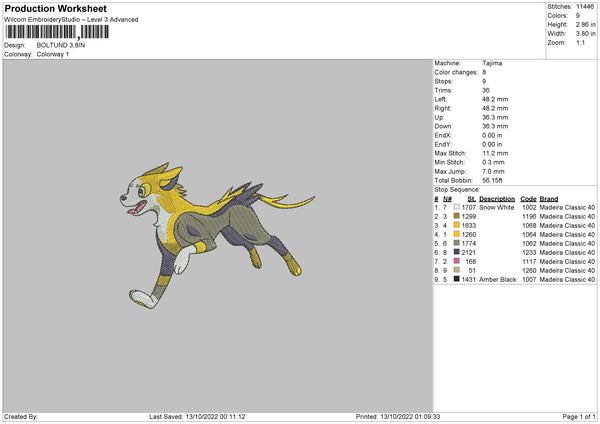600x424 pixels.
Task: Click the Code column header
Action: [528, 199]
